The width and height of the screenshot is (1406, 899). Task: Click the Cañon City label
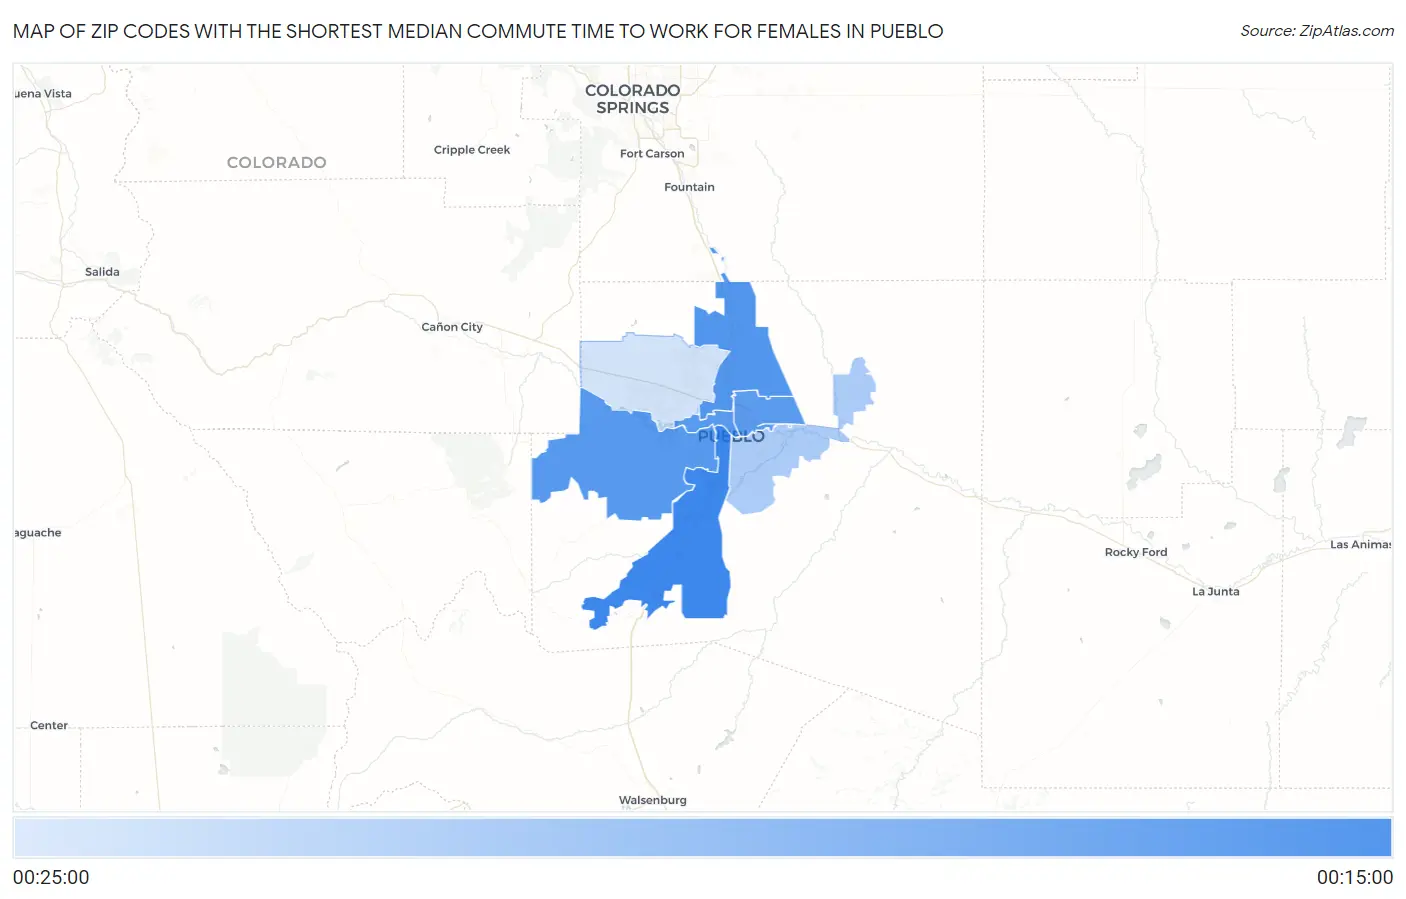tap(452, 327)
